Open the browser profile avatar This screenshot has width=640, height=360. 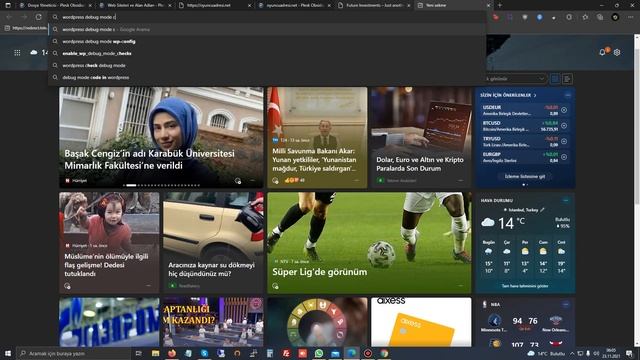pos(615,17)
